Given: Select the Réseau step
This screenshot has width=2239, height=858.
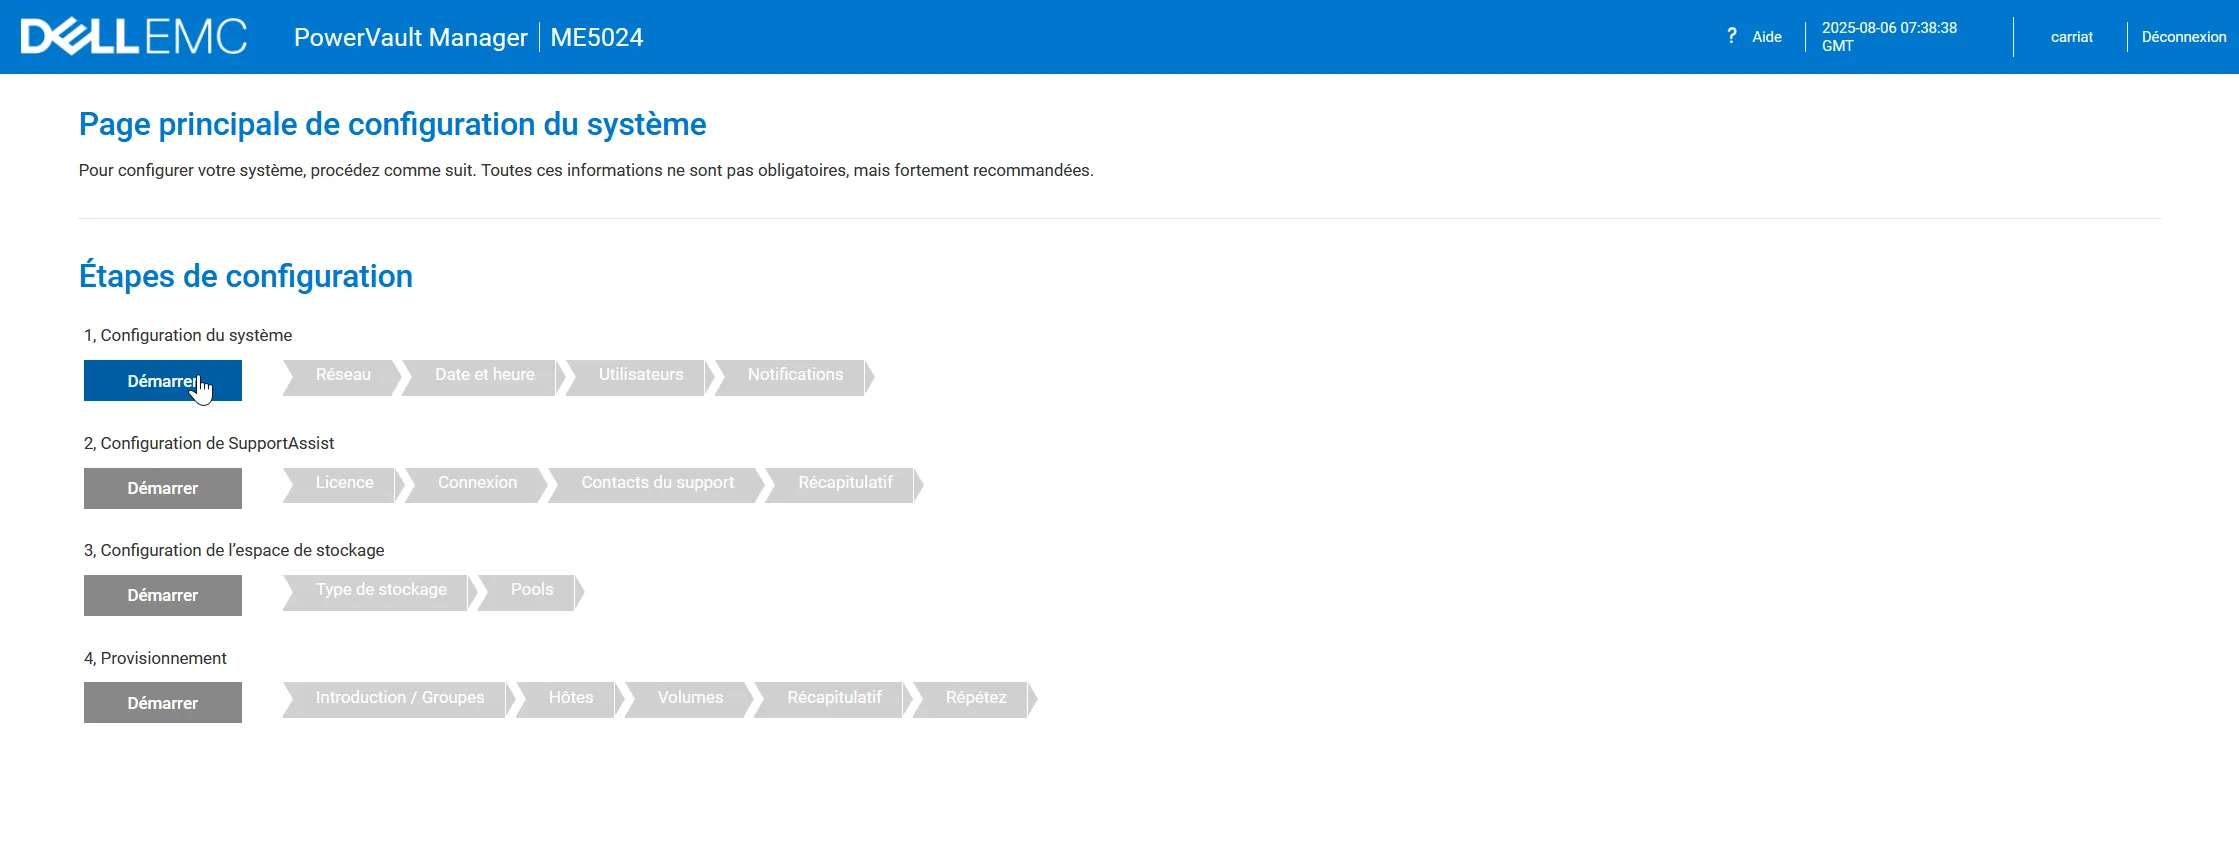Looking at the screenshot, I should (343, 375).
